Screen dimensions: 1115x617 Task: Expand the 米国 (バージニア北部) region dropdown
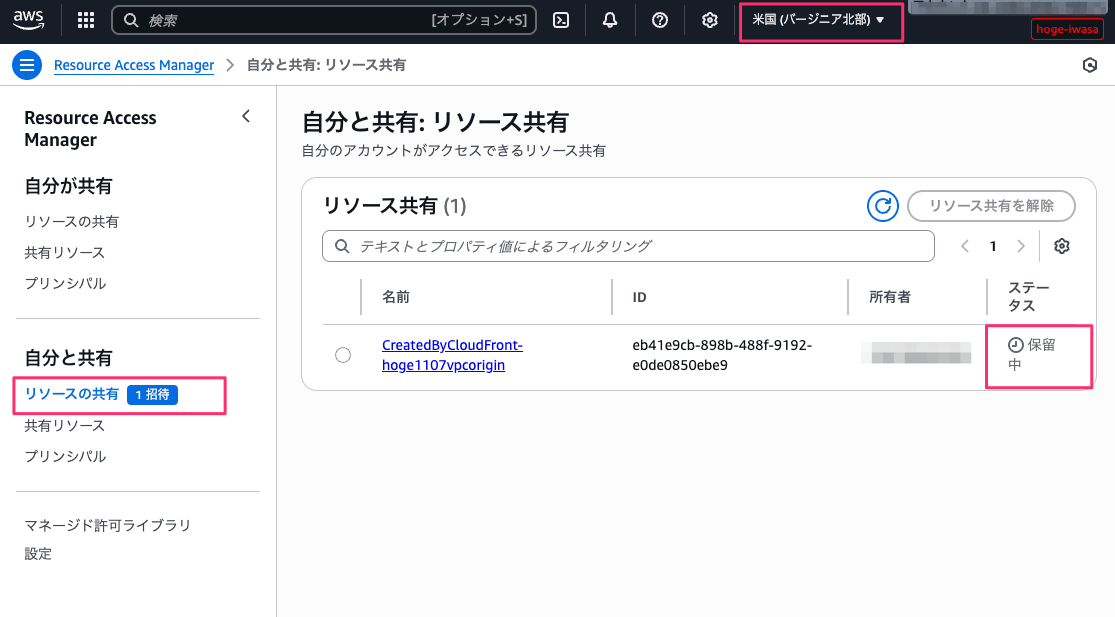[x=819, y=20]
